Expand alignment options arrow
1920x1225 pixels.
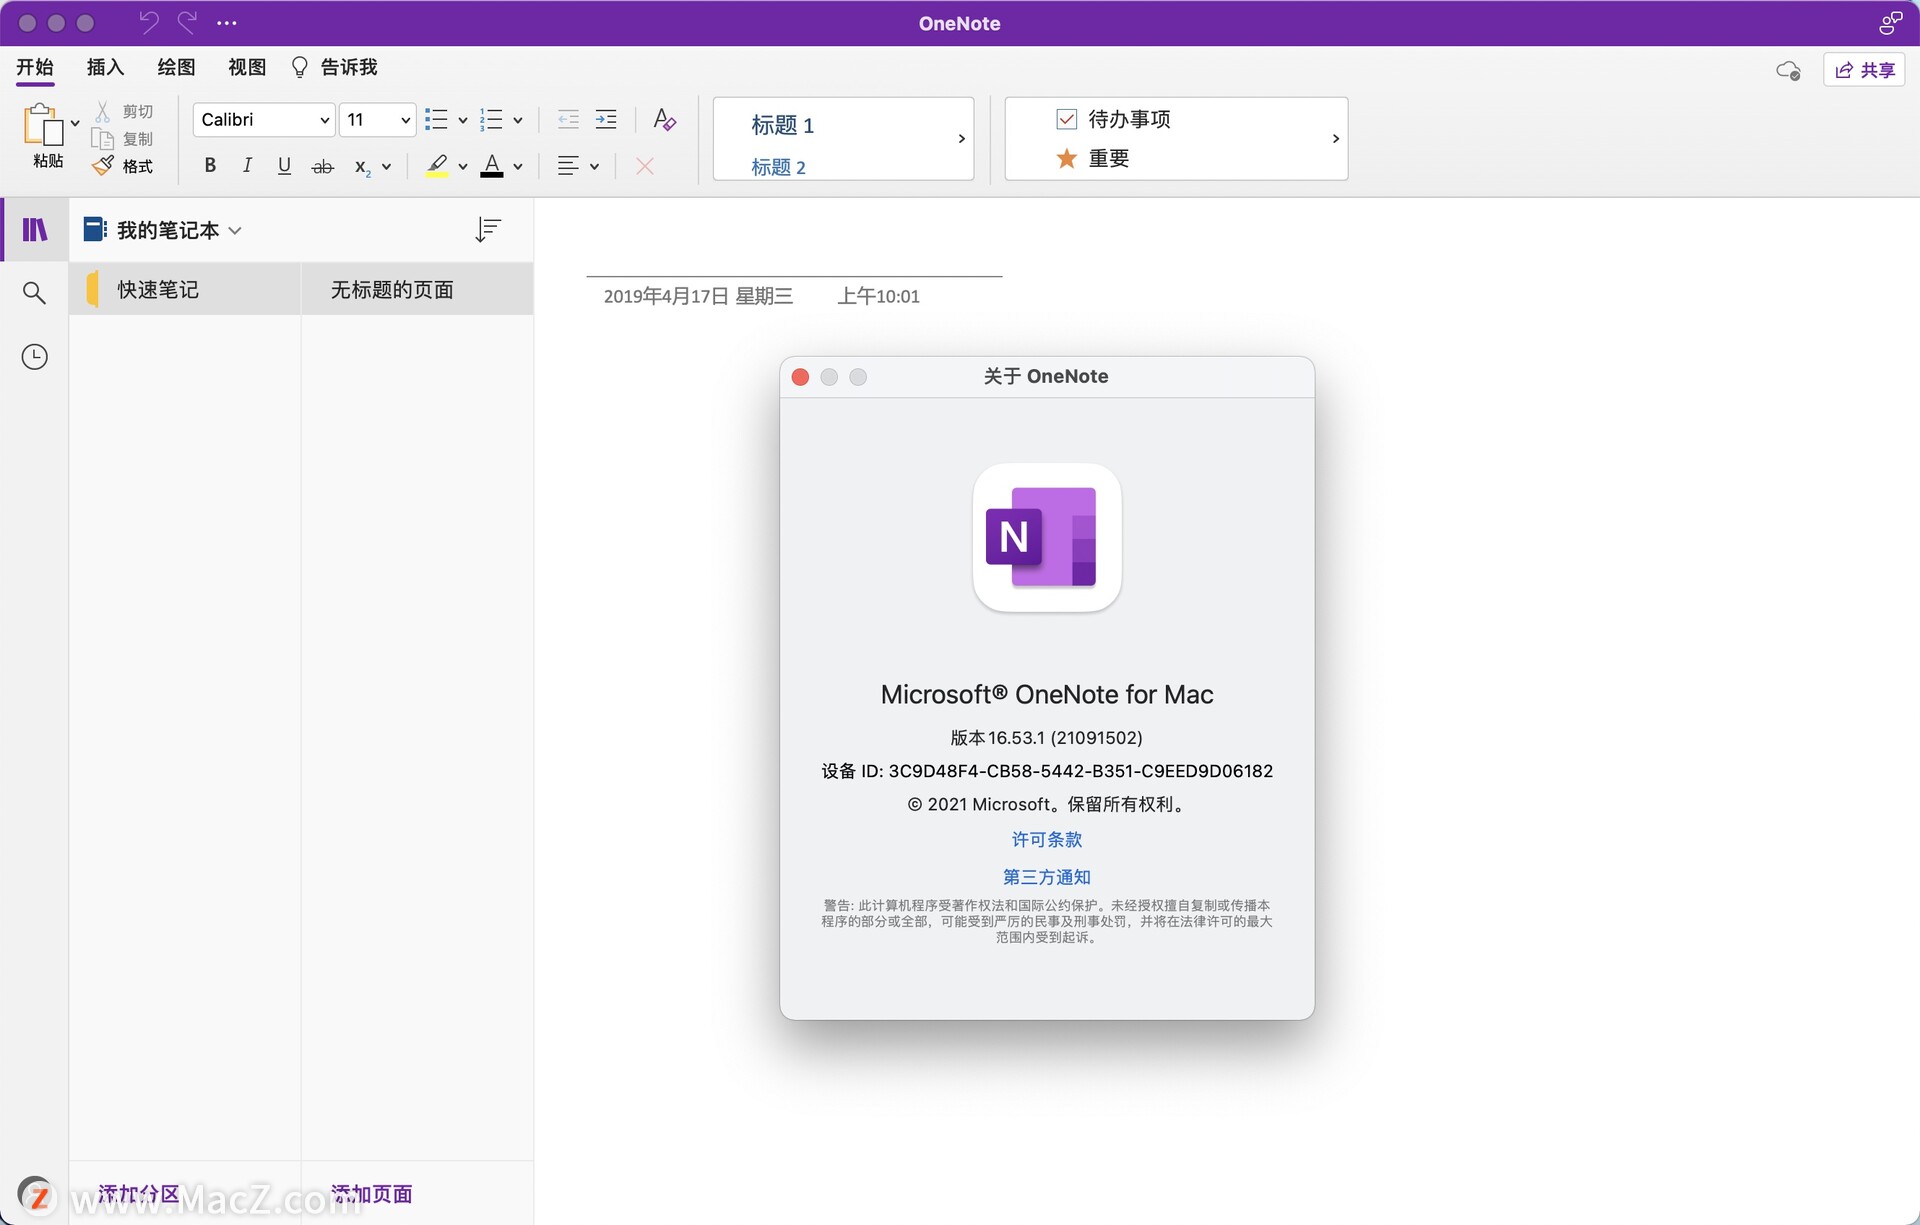[x=594, y=167]
